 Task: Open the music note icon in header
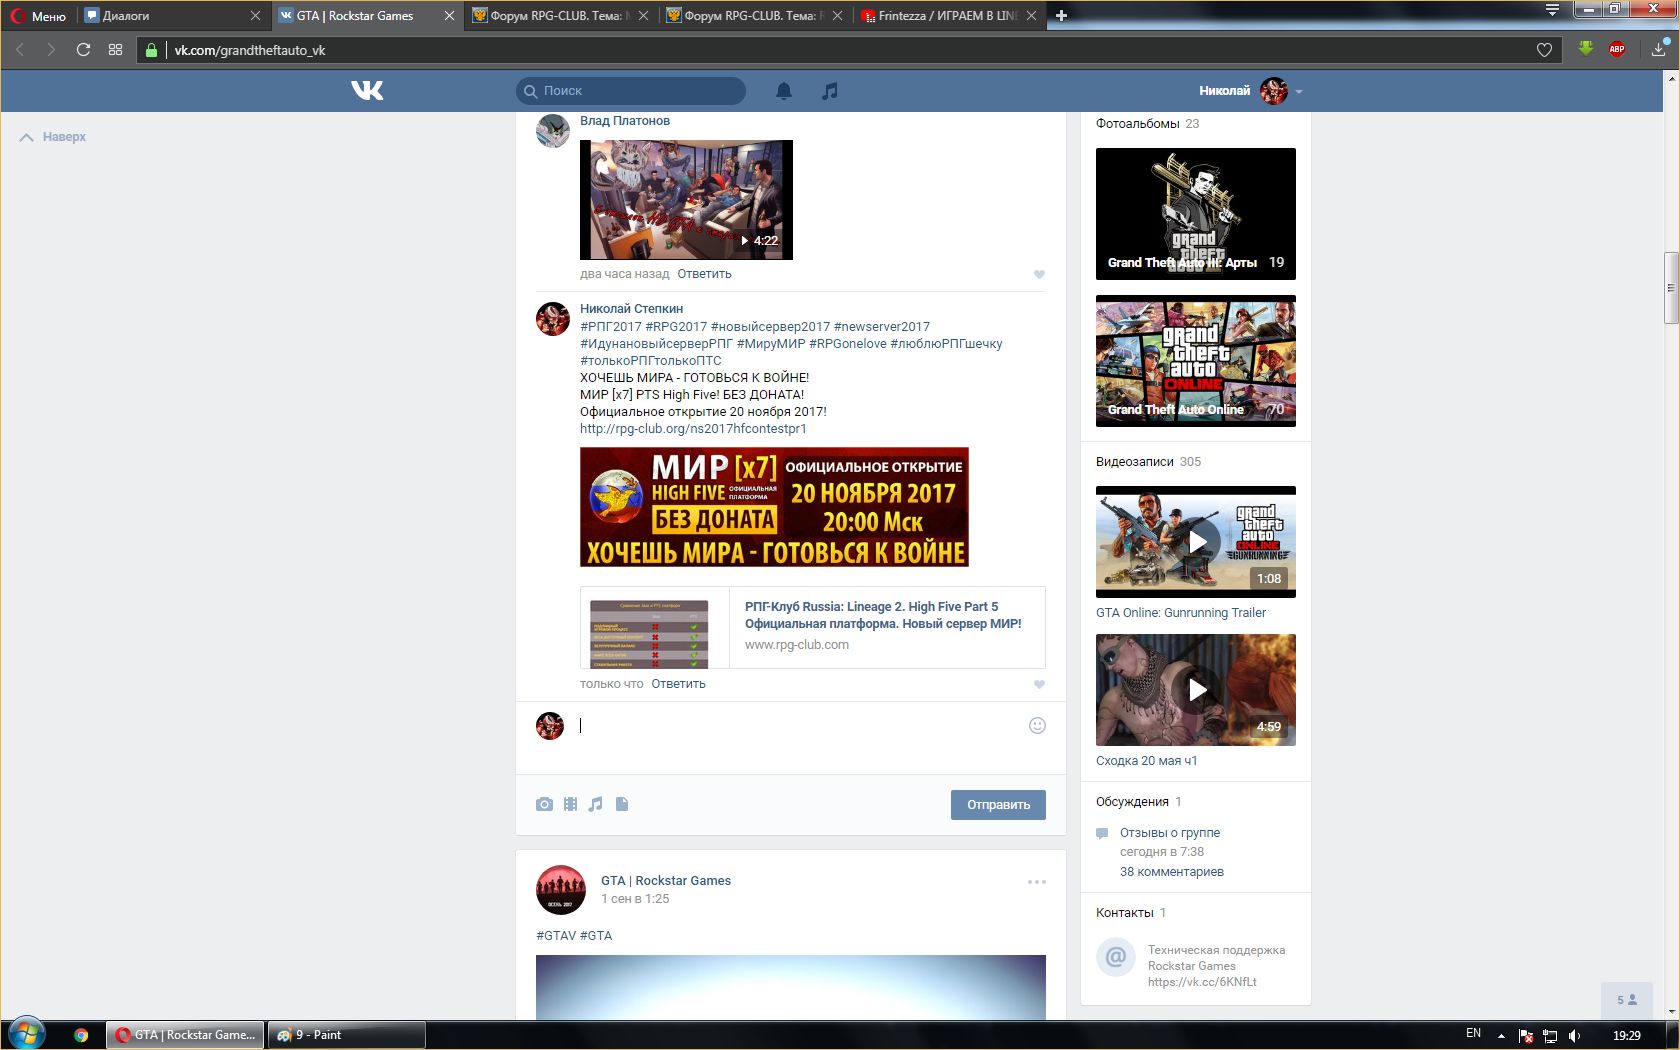pyautogui.click(x=829, y=91)
